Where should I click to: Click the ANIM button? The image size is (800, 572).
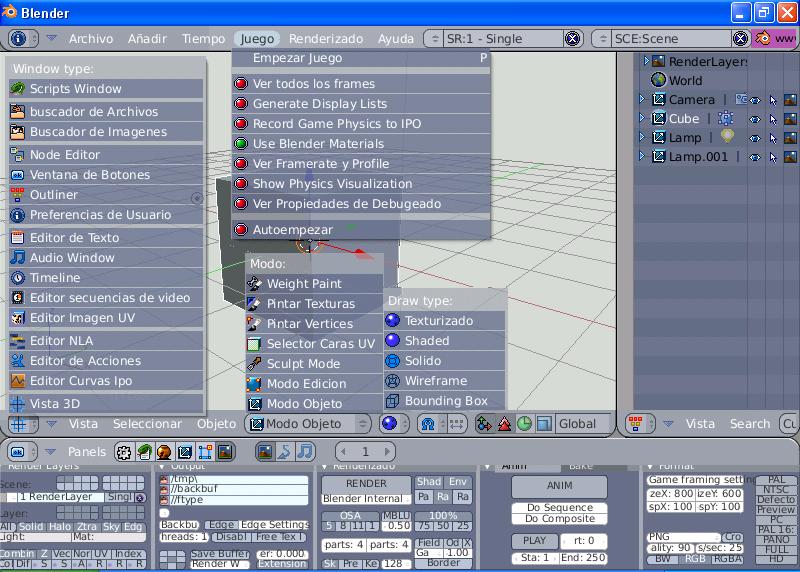[560, 486]
